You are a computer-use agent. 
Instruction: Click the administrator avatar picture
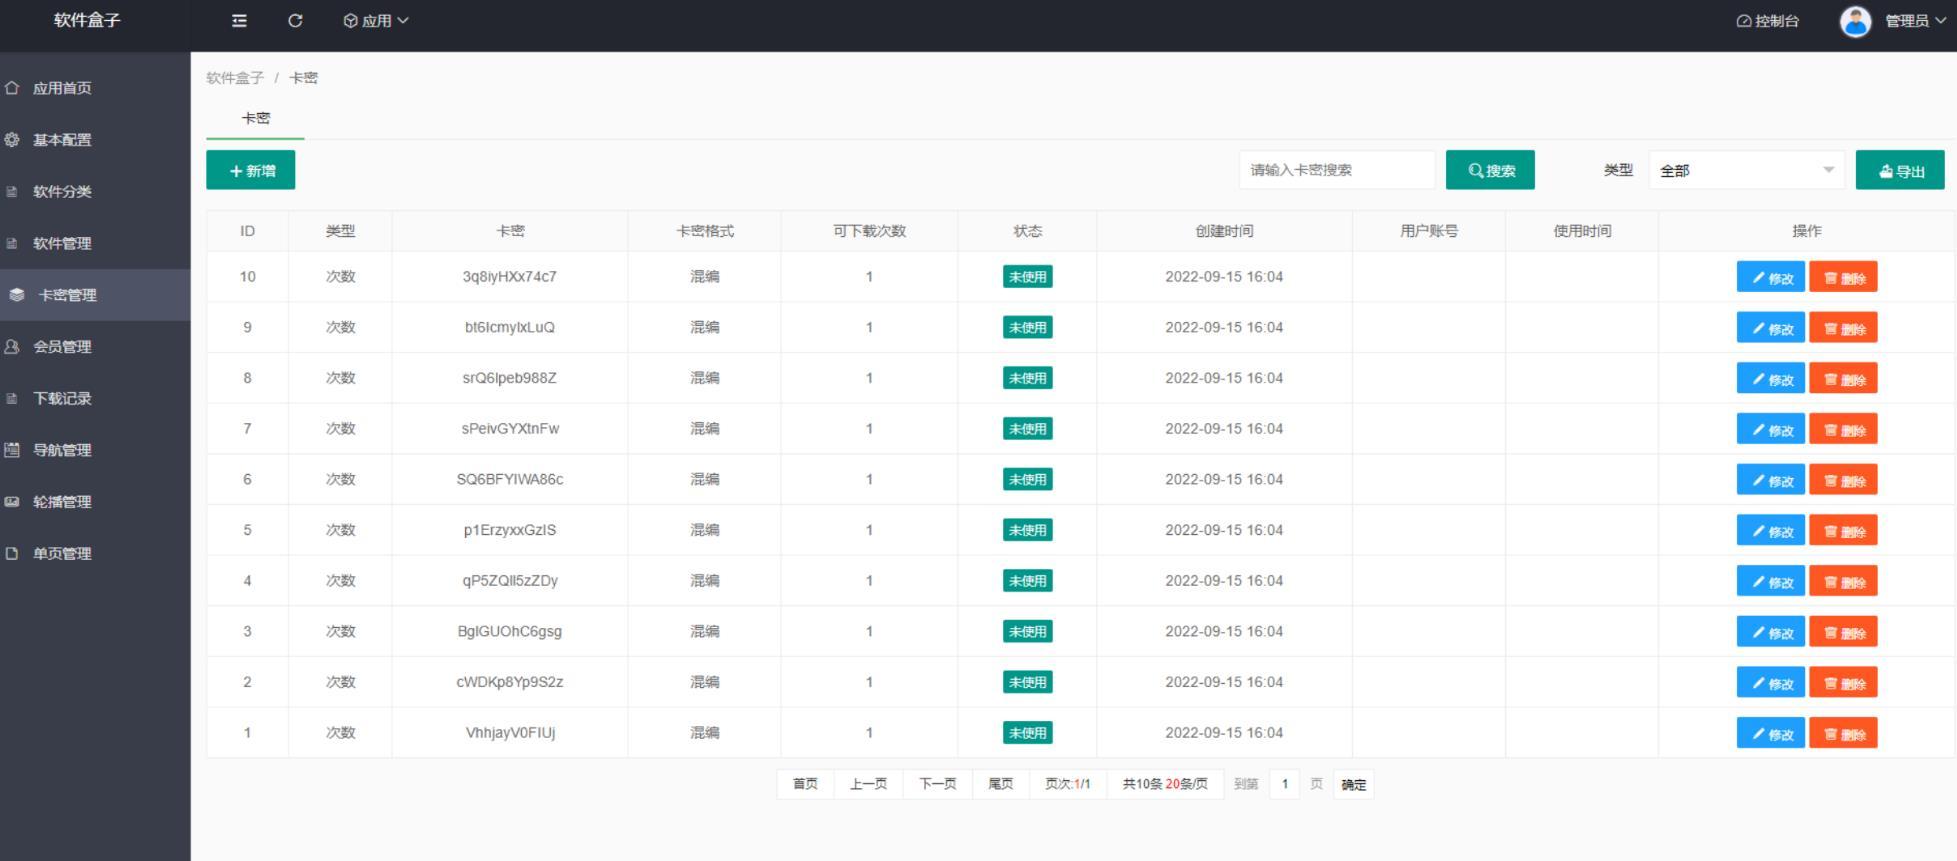point(1855,21)
